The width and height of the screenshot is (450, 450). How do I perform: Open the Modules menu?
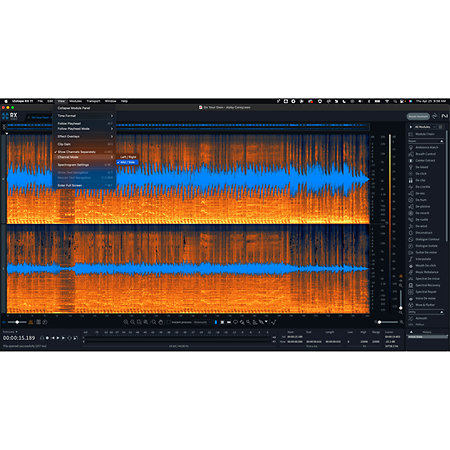pyautogui.click(x=75, y=101)
